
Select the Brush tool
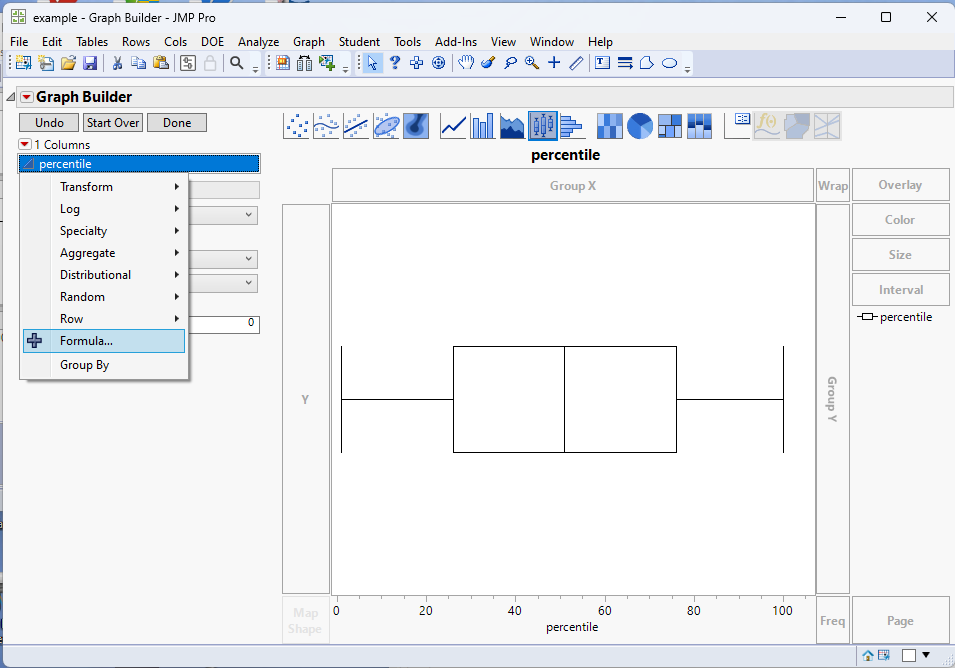[x=488, y=63]
